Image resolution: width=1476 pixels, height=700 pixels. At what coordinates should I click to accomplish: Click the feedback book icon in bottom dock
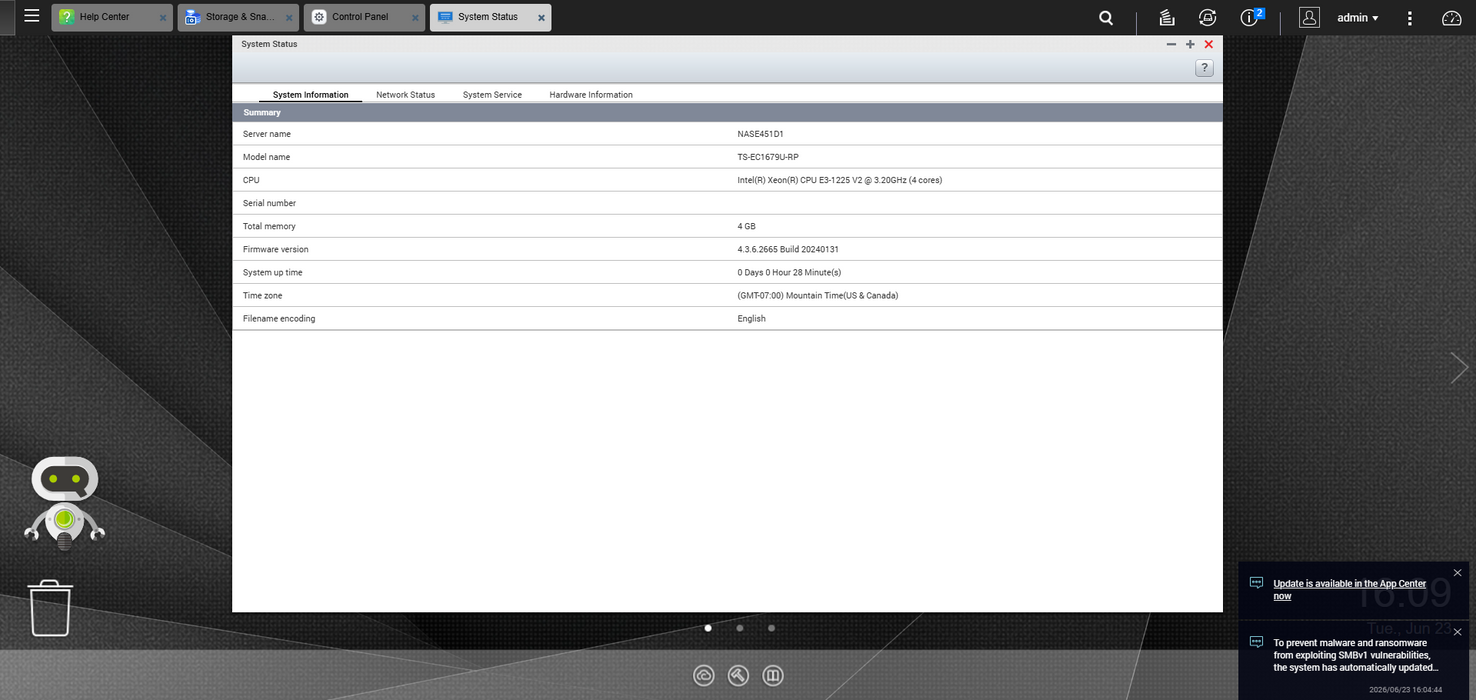[773, 676]
